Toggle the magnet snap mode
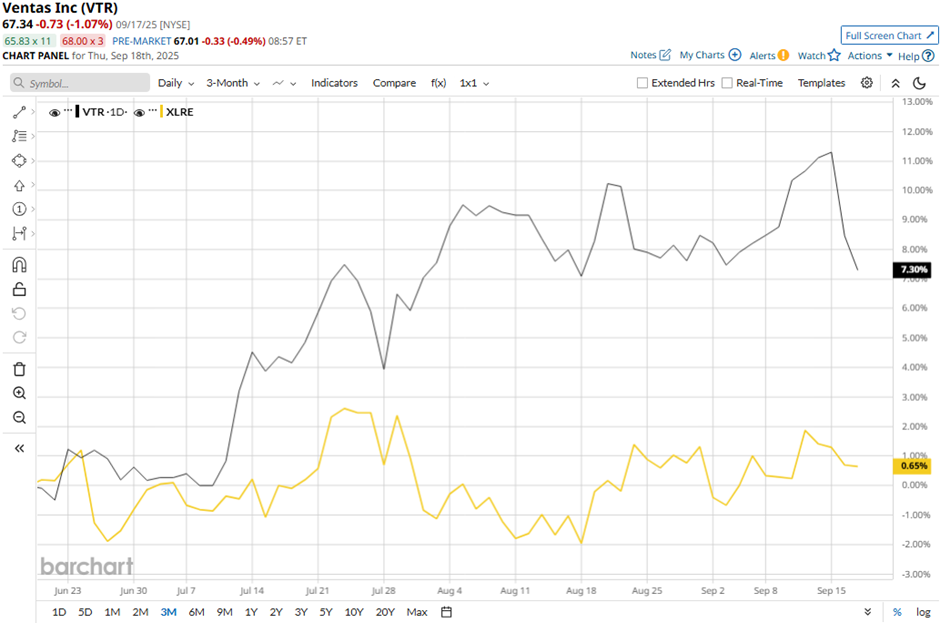Image resolution: width=940 pixels, height=623 pixels. (19, 265)
